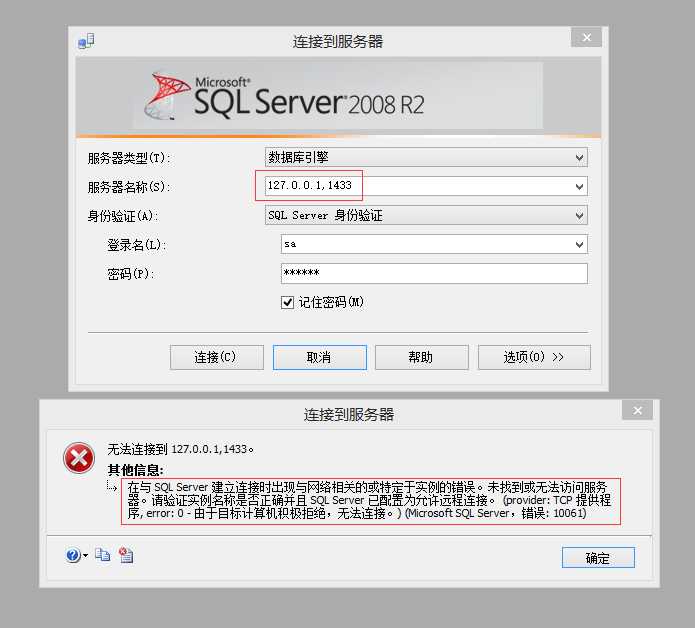Click the server icon in connect dialog title bar

click(x=86, y=41)
